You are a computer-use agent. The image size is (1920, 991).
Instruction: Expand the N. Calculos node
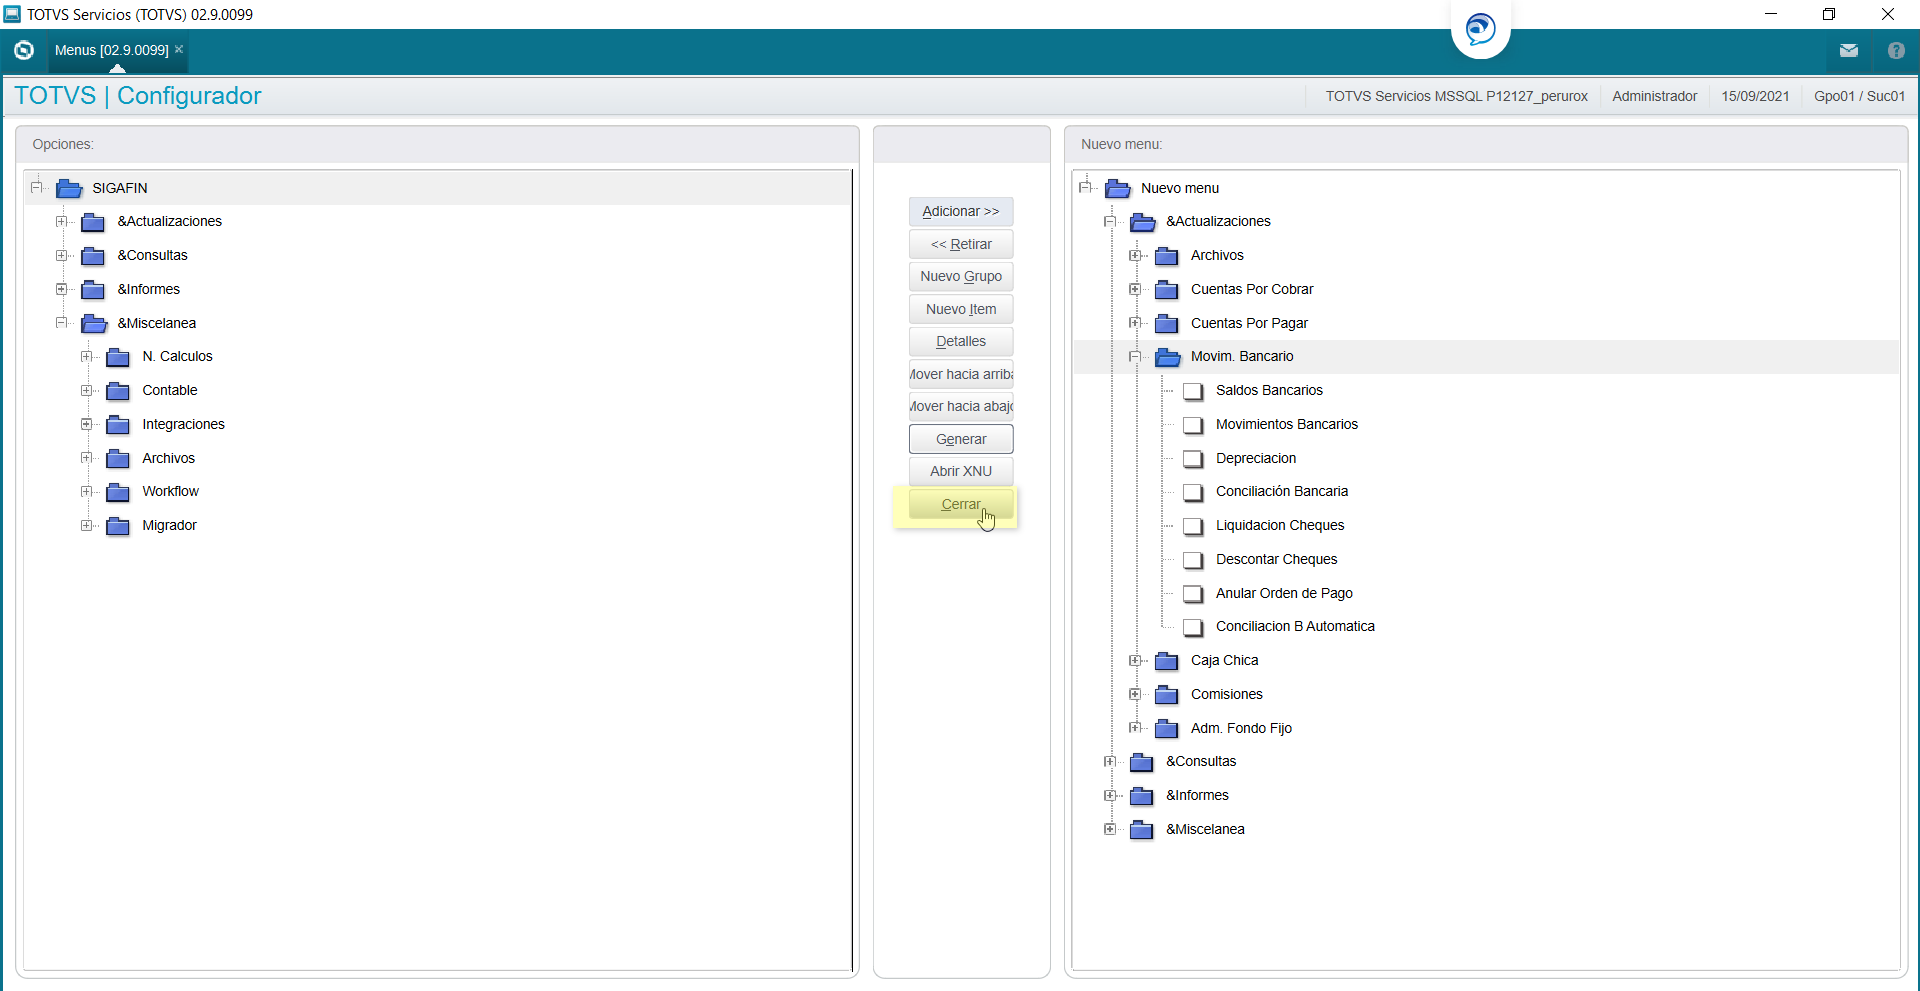(87, 356)
